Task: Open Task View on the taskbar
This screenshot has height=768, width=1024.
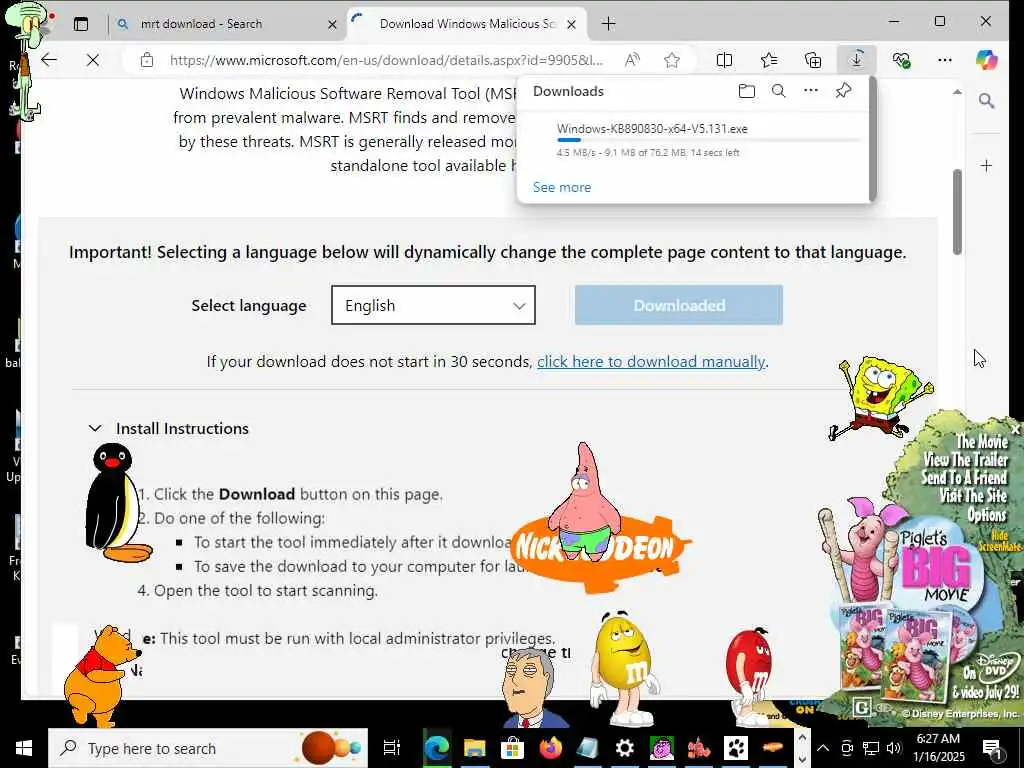Action: pyautogui.click(x=391, y=748)
